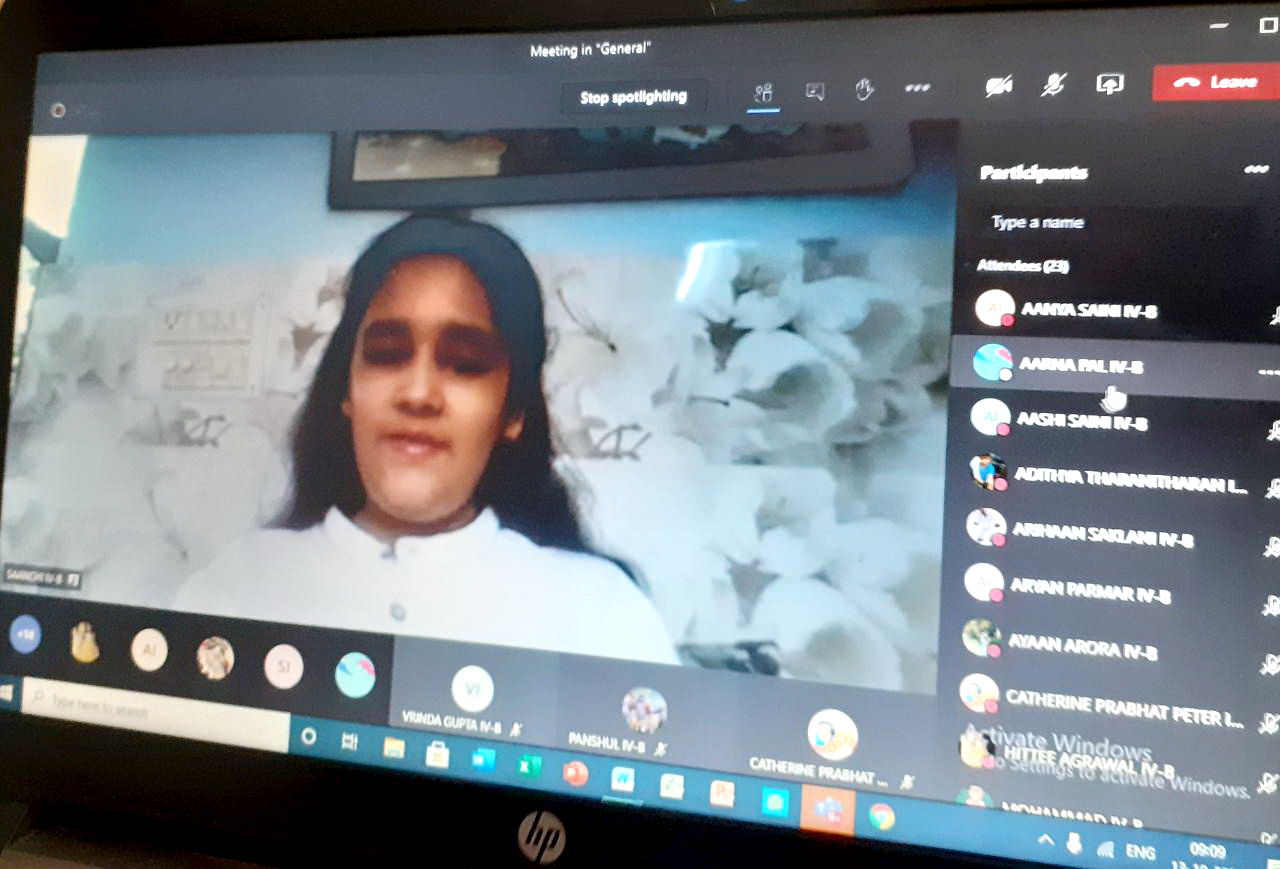Open Task View icon on taskbar

(350, 741)
